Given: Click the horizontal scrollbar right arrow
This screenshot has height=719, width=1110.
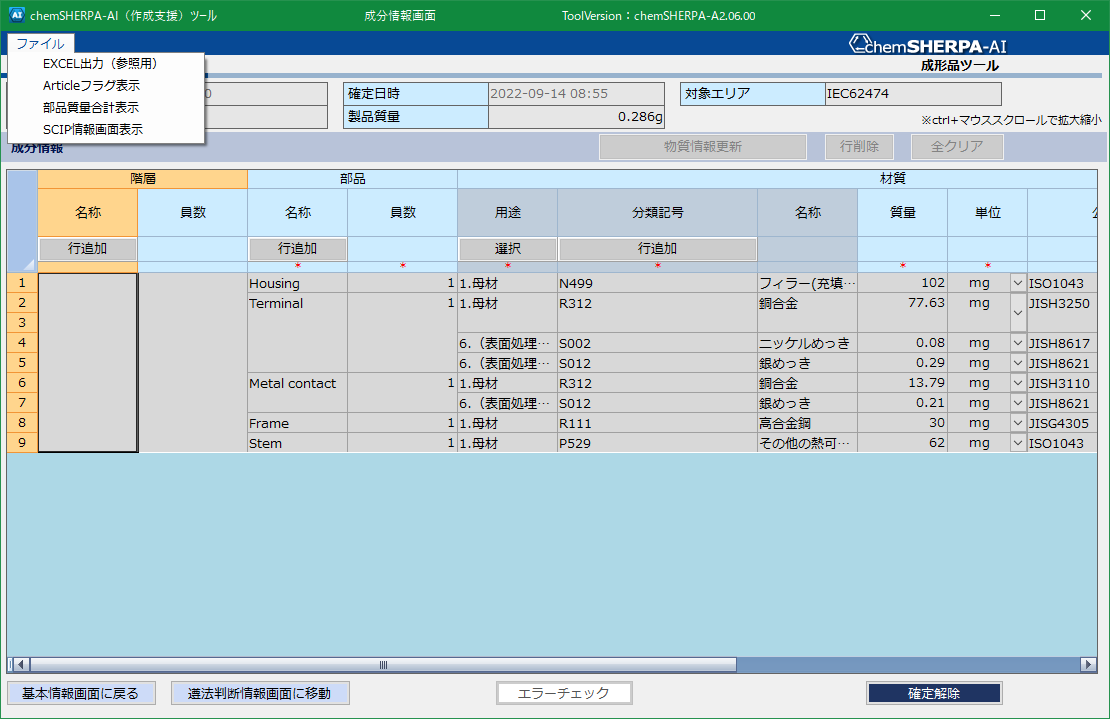Looking at the screenshot, I should click(x=1089, y=663).
